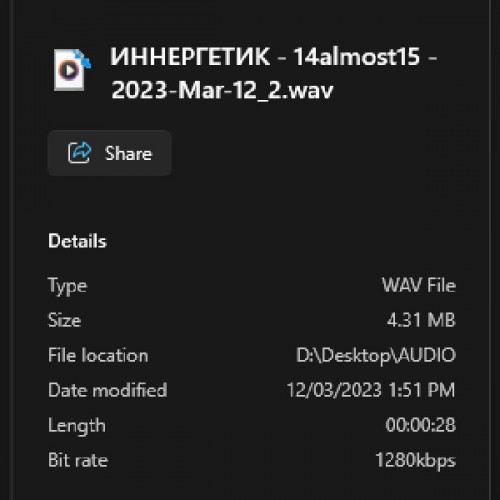Screen dimensions: 500x500
Task: Select the File location label
Action: 98,355
